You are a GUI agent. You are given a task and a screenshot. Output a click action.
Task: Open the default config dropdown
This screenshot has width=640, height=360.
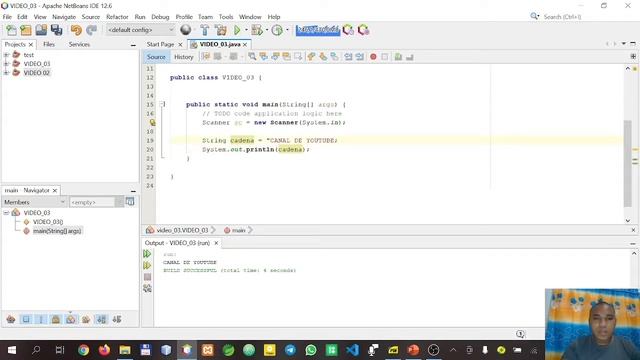140,30
